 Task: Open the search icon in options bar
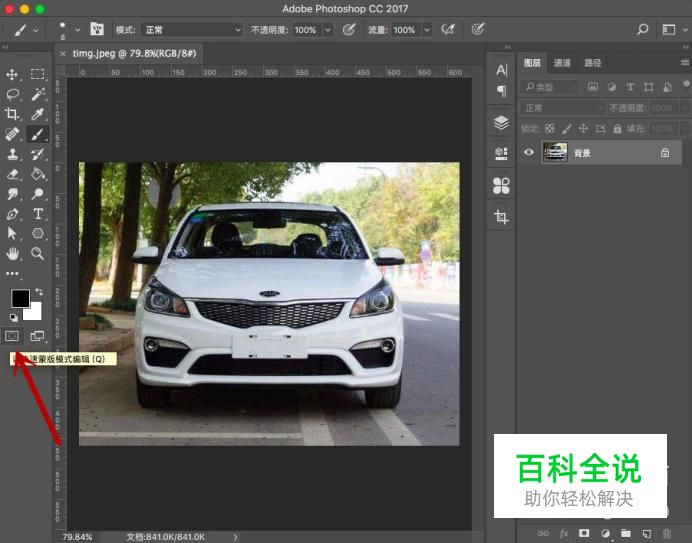643,30
